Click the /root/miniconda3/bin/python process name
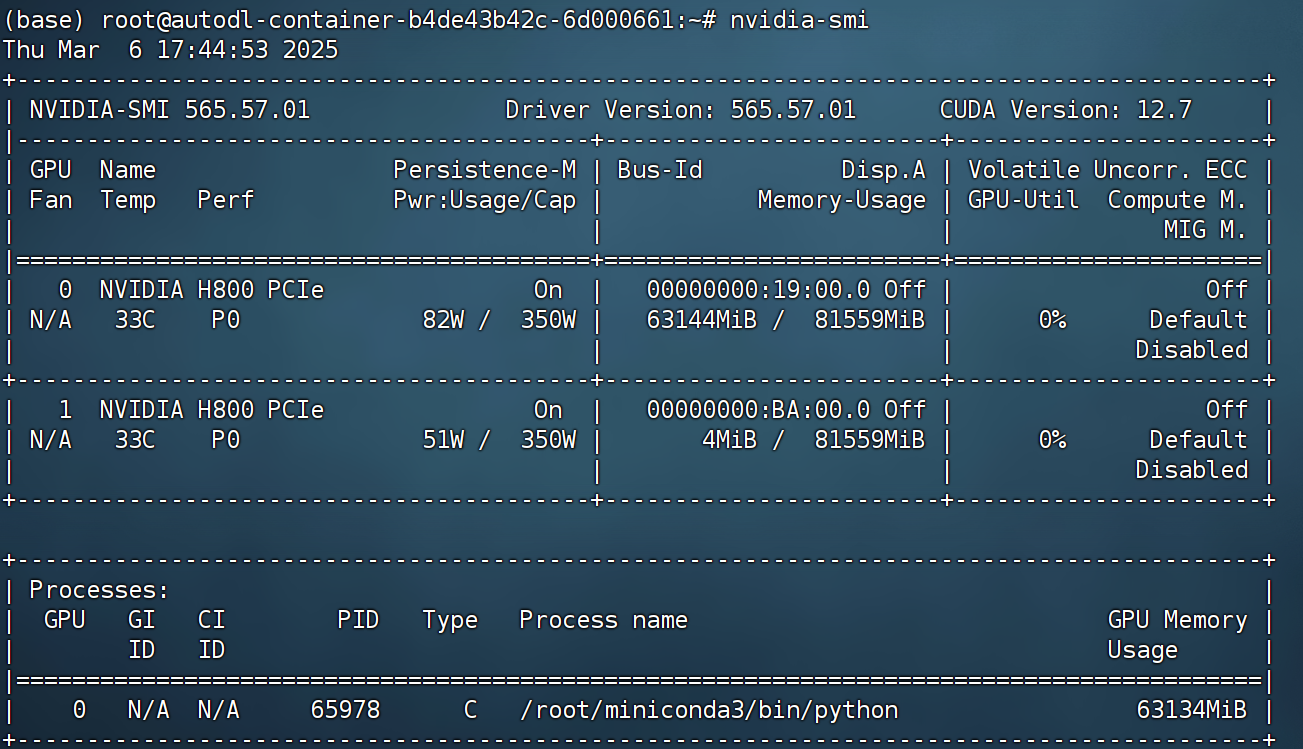 (709, 710)
